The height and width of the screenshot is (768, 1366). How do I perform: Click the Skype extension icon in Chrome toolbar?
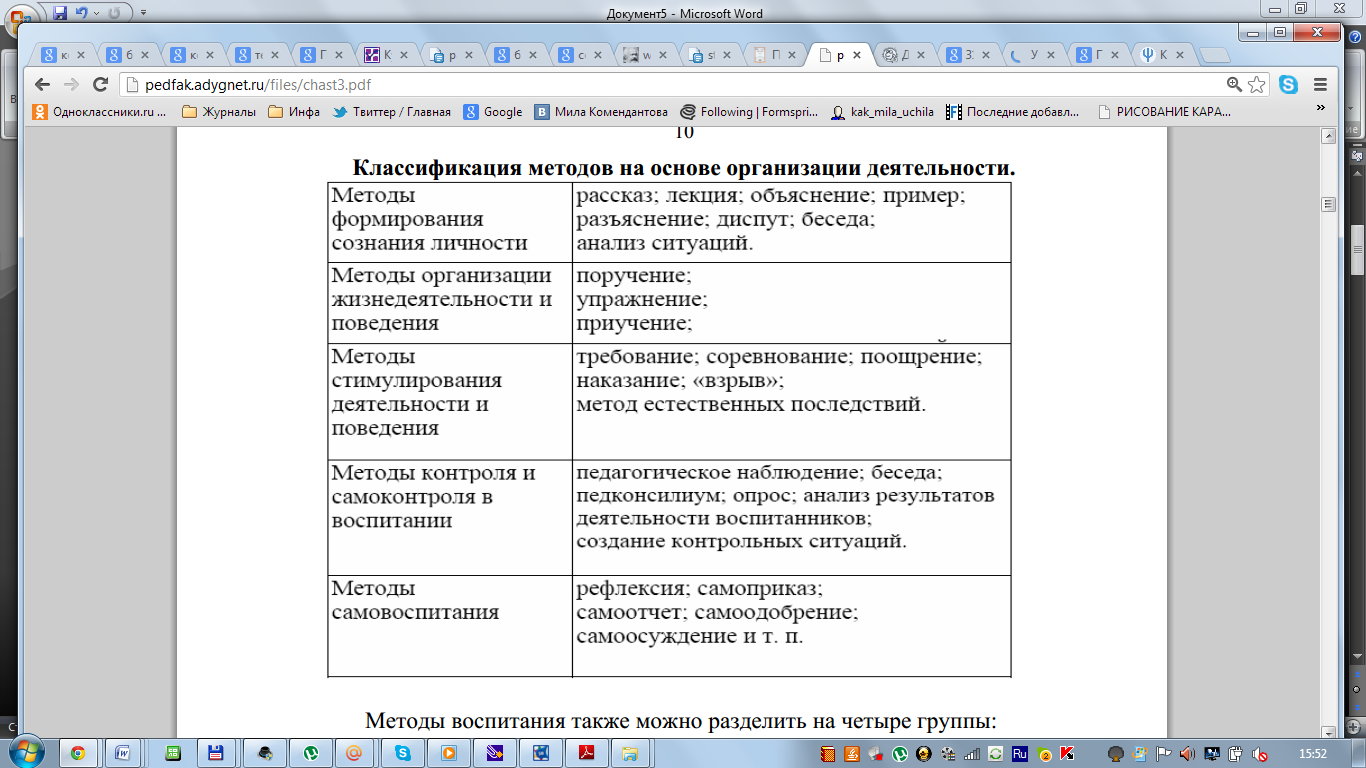[1288, 85]
